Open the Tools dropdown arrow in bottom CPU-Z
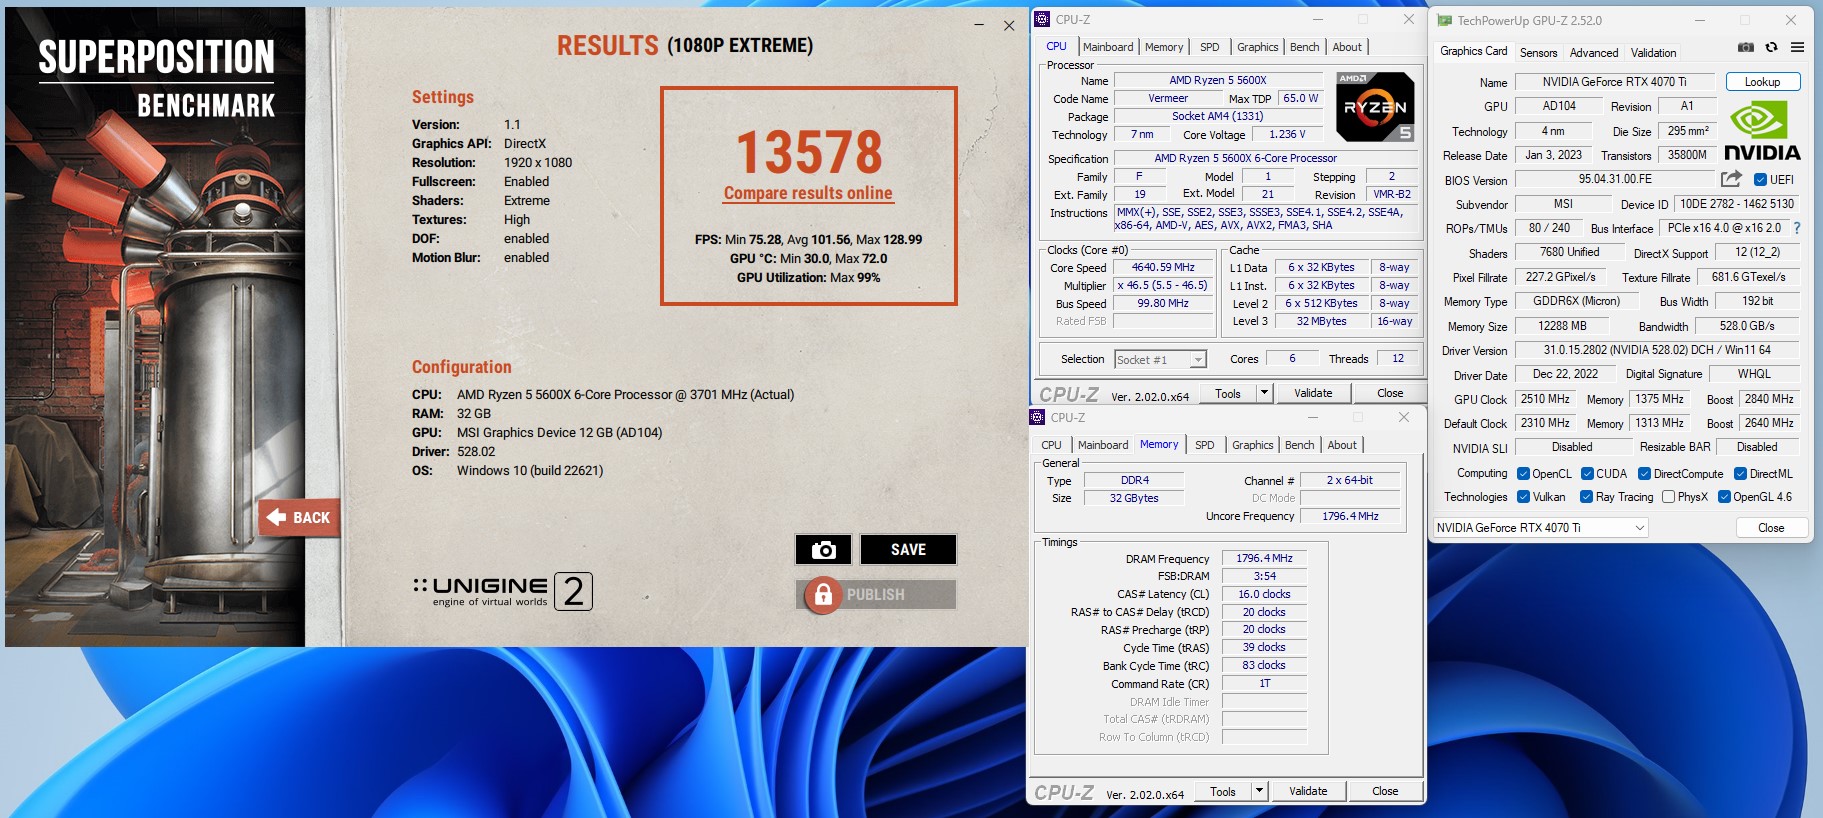This screenshot has width=1823, height=818. tap(1259, 791)
